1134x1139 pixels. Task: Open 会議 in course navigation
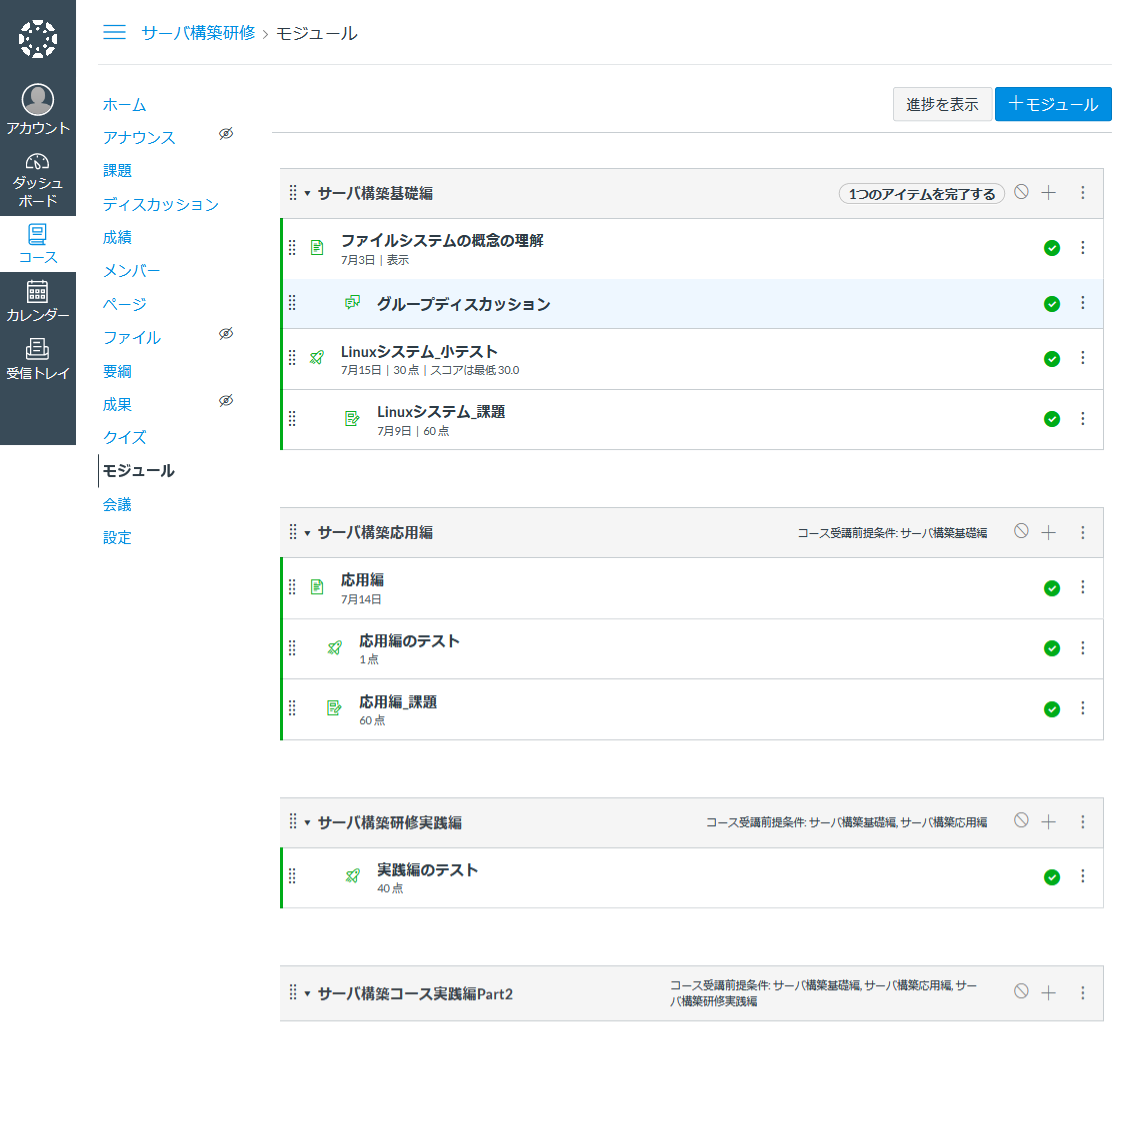(x=117, y=504)
